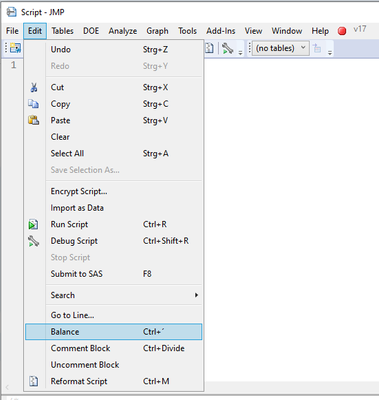Open the Add-Ins menu
Screen dimensions: 379x400
(221, 31)
